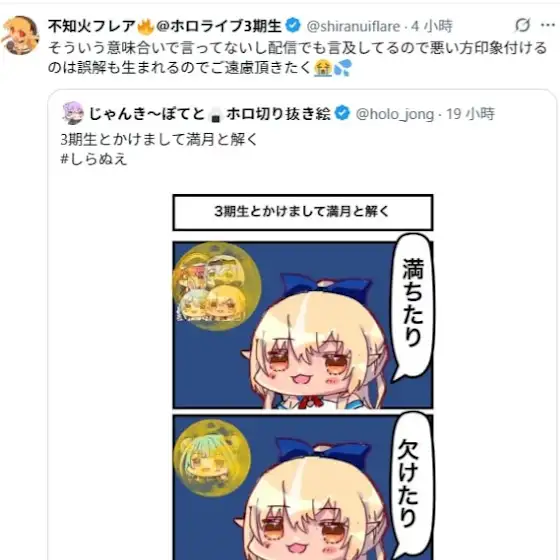Click the じゃんき〜ぽてと display name

coord(146,114)
